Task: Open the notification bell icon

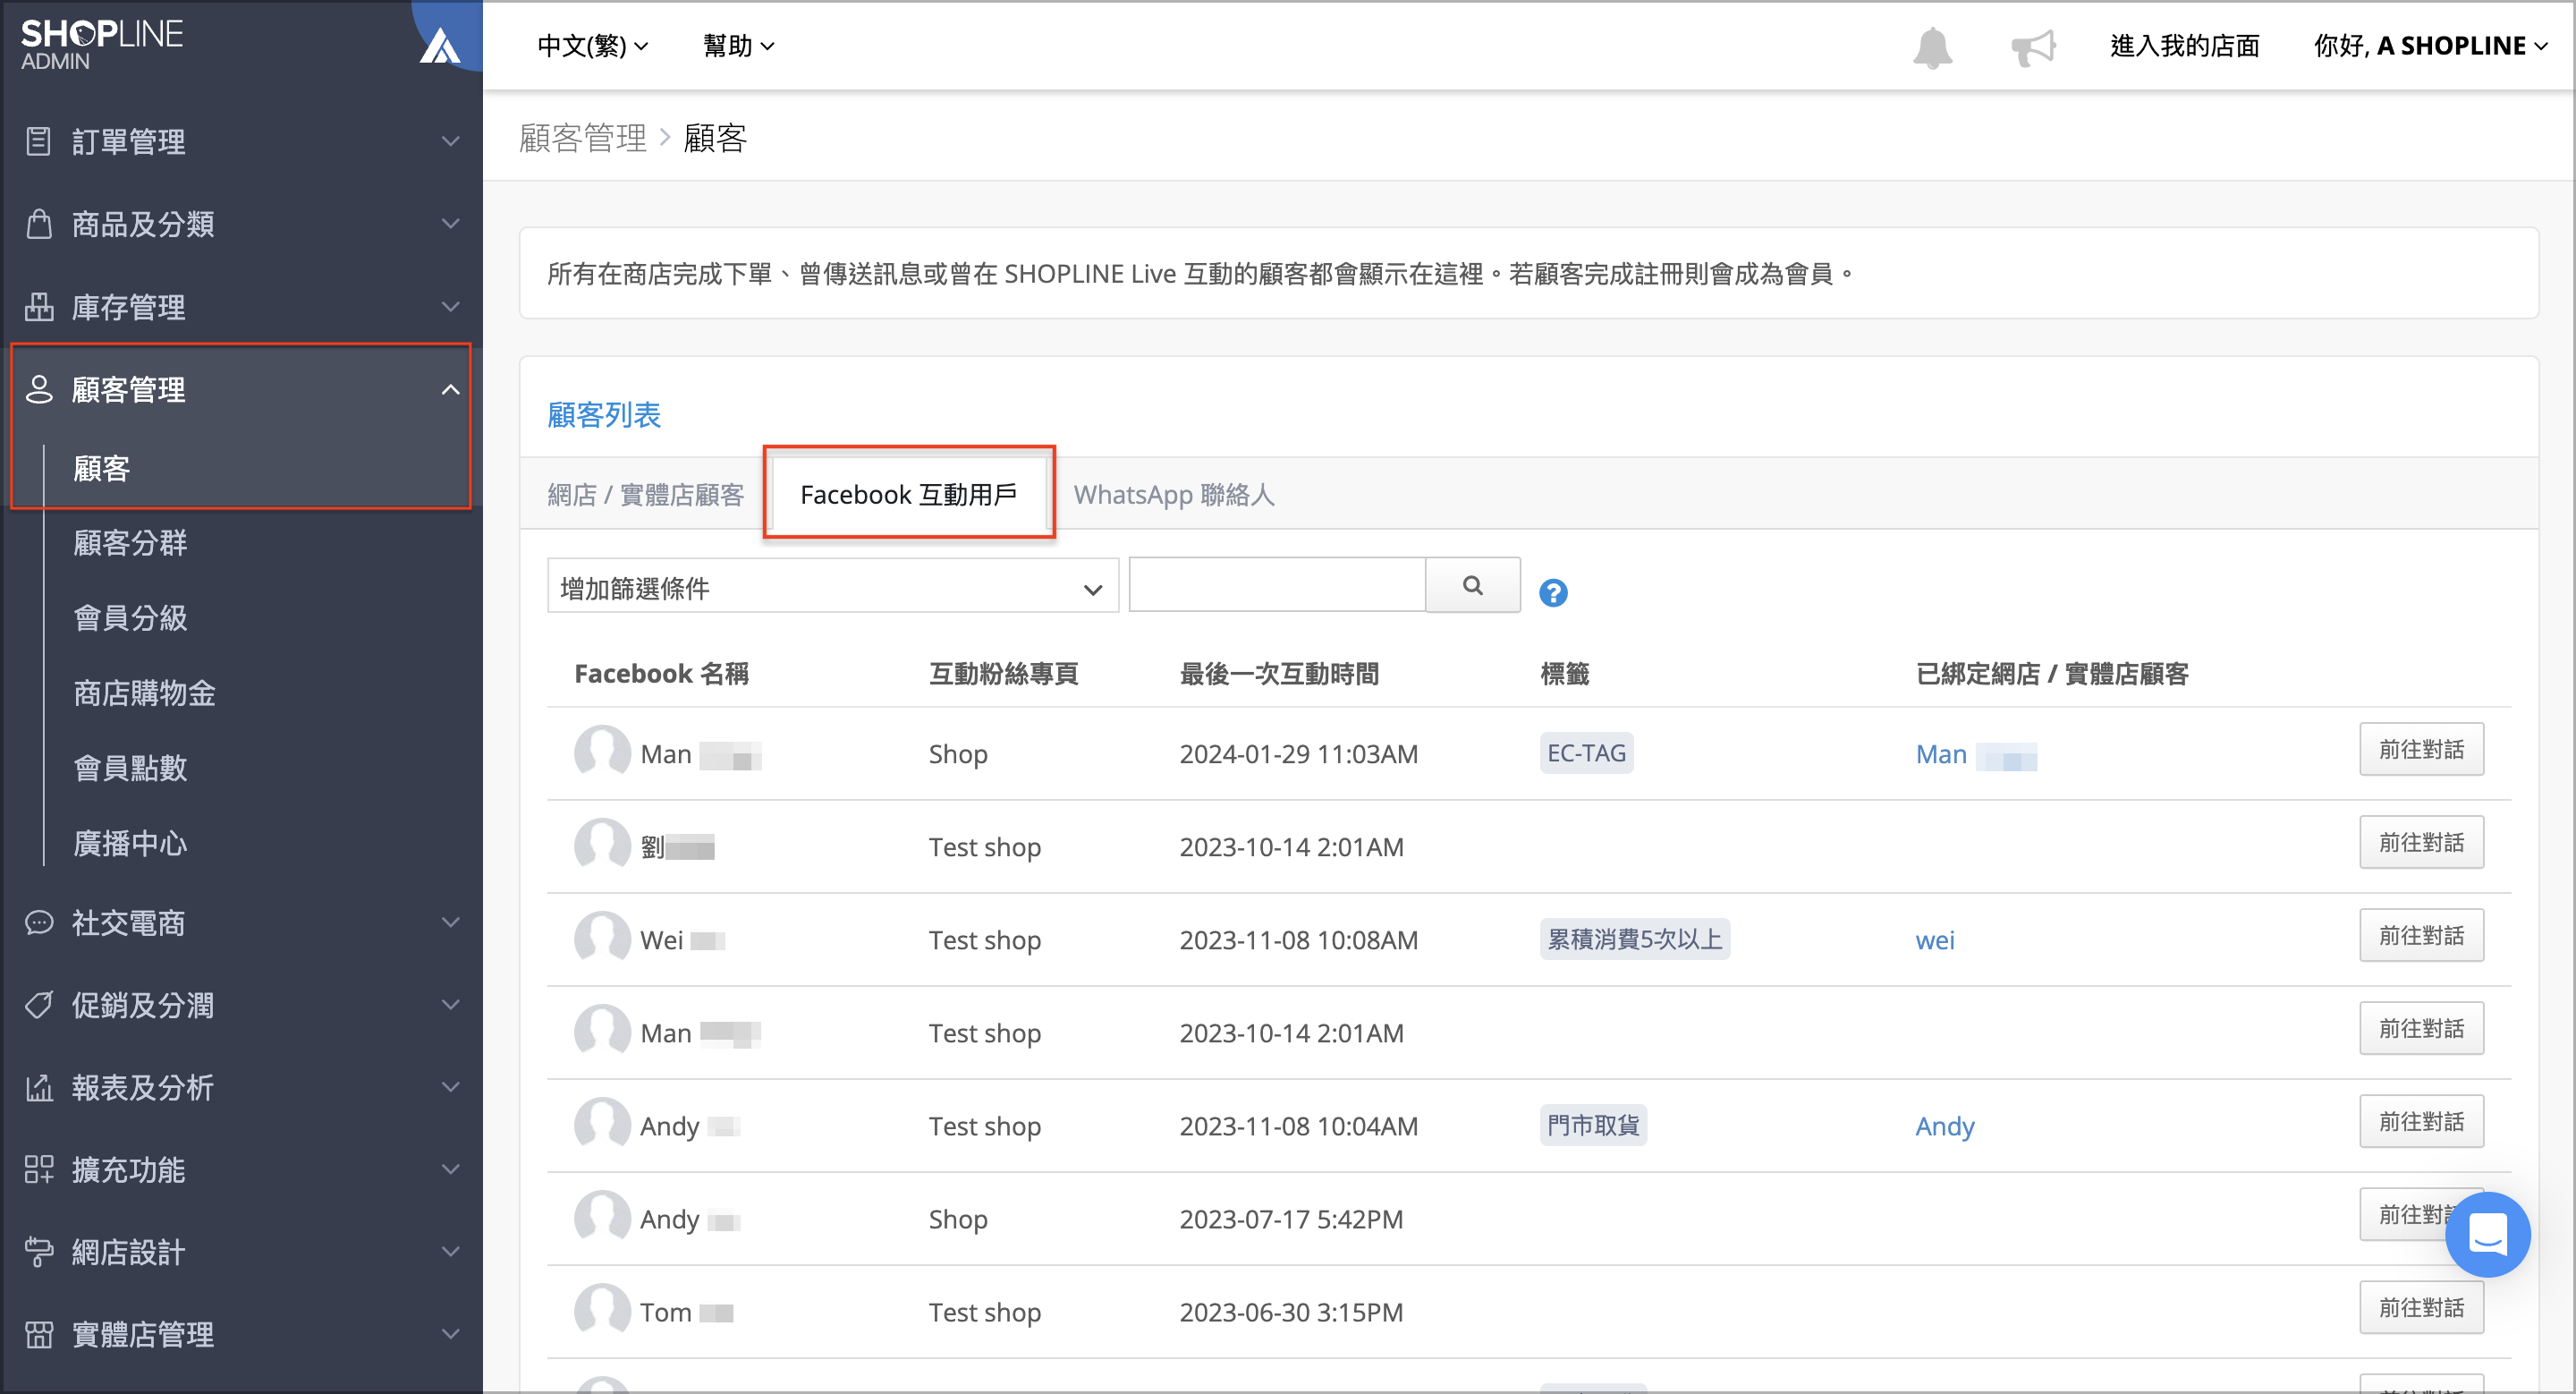Action: pyautogui.click(x=1932, y=47)
